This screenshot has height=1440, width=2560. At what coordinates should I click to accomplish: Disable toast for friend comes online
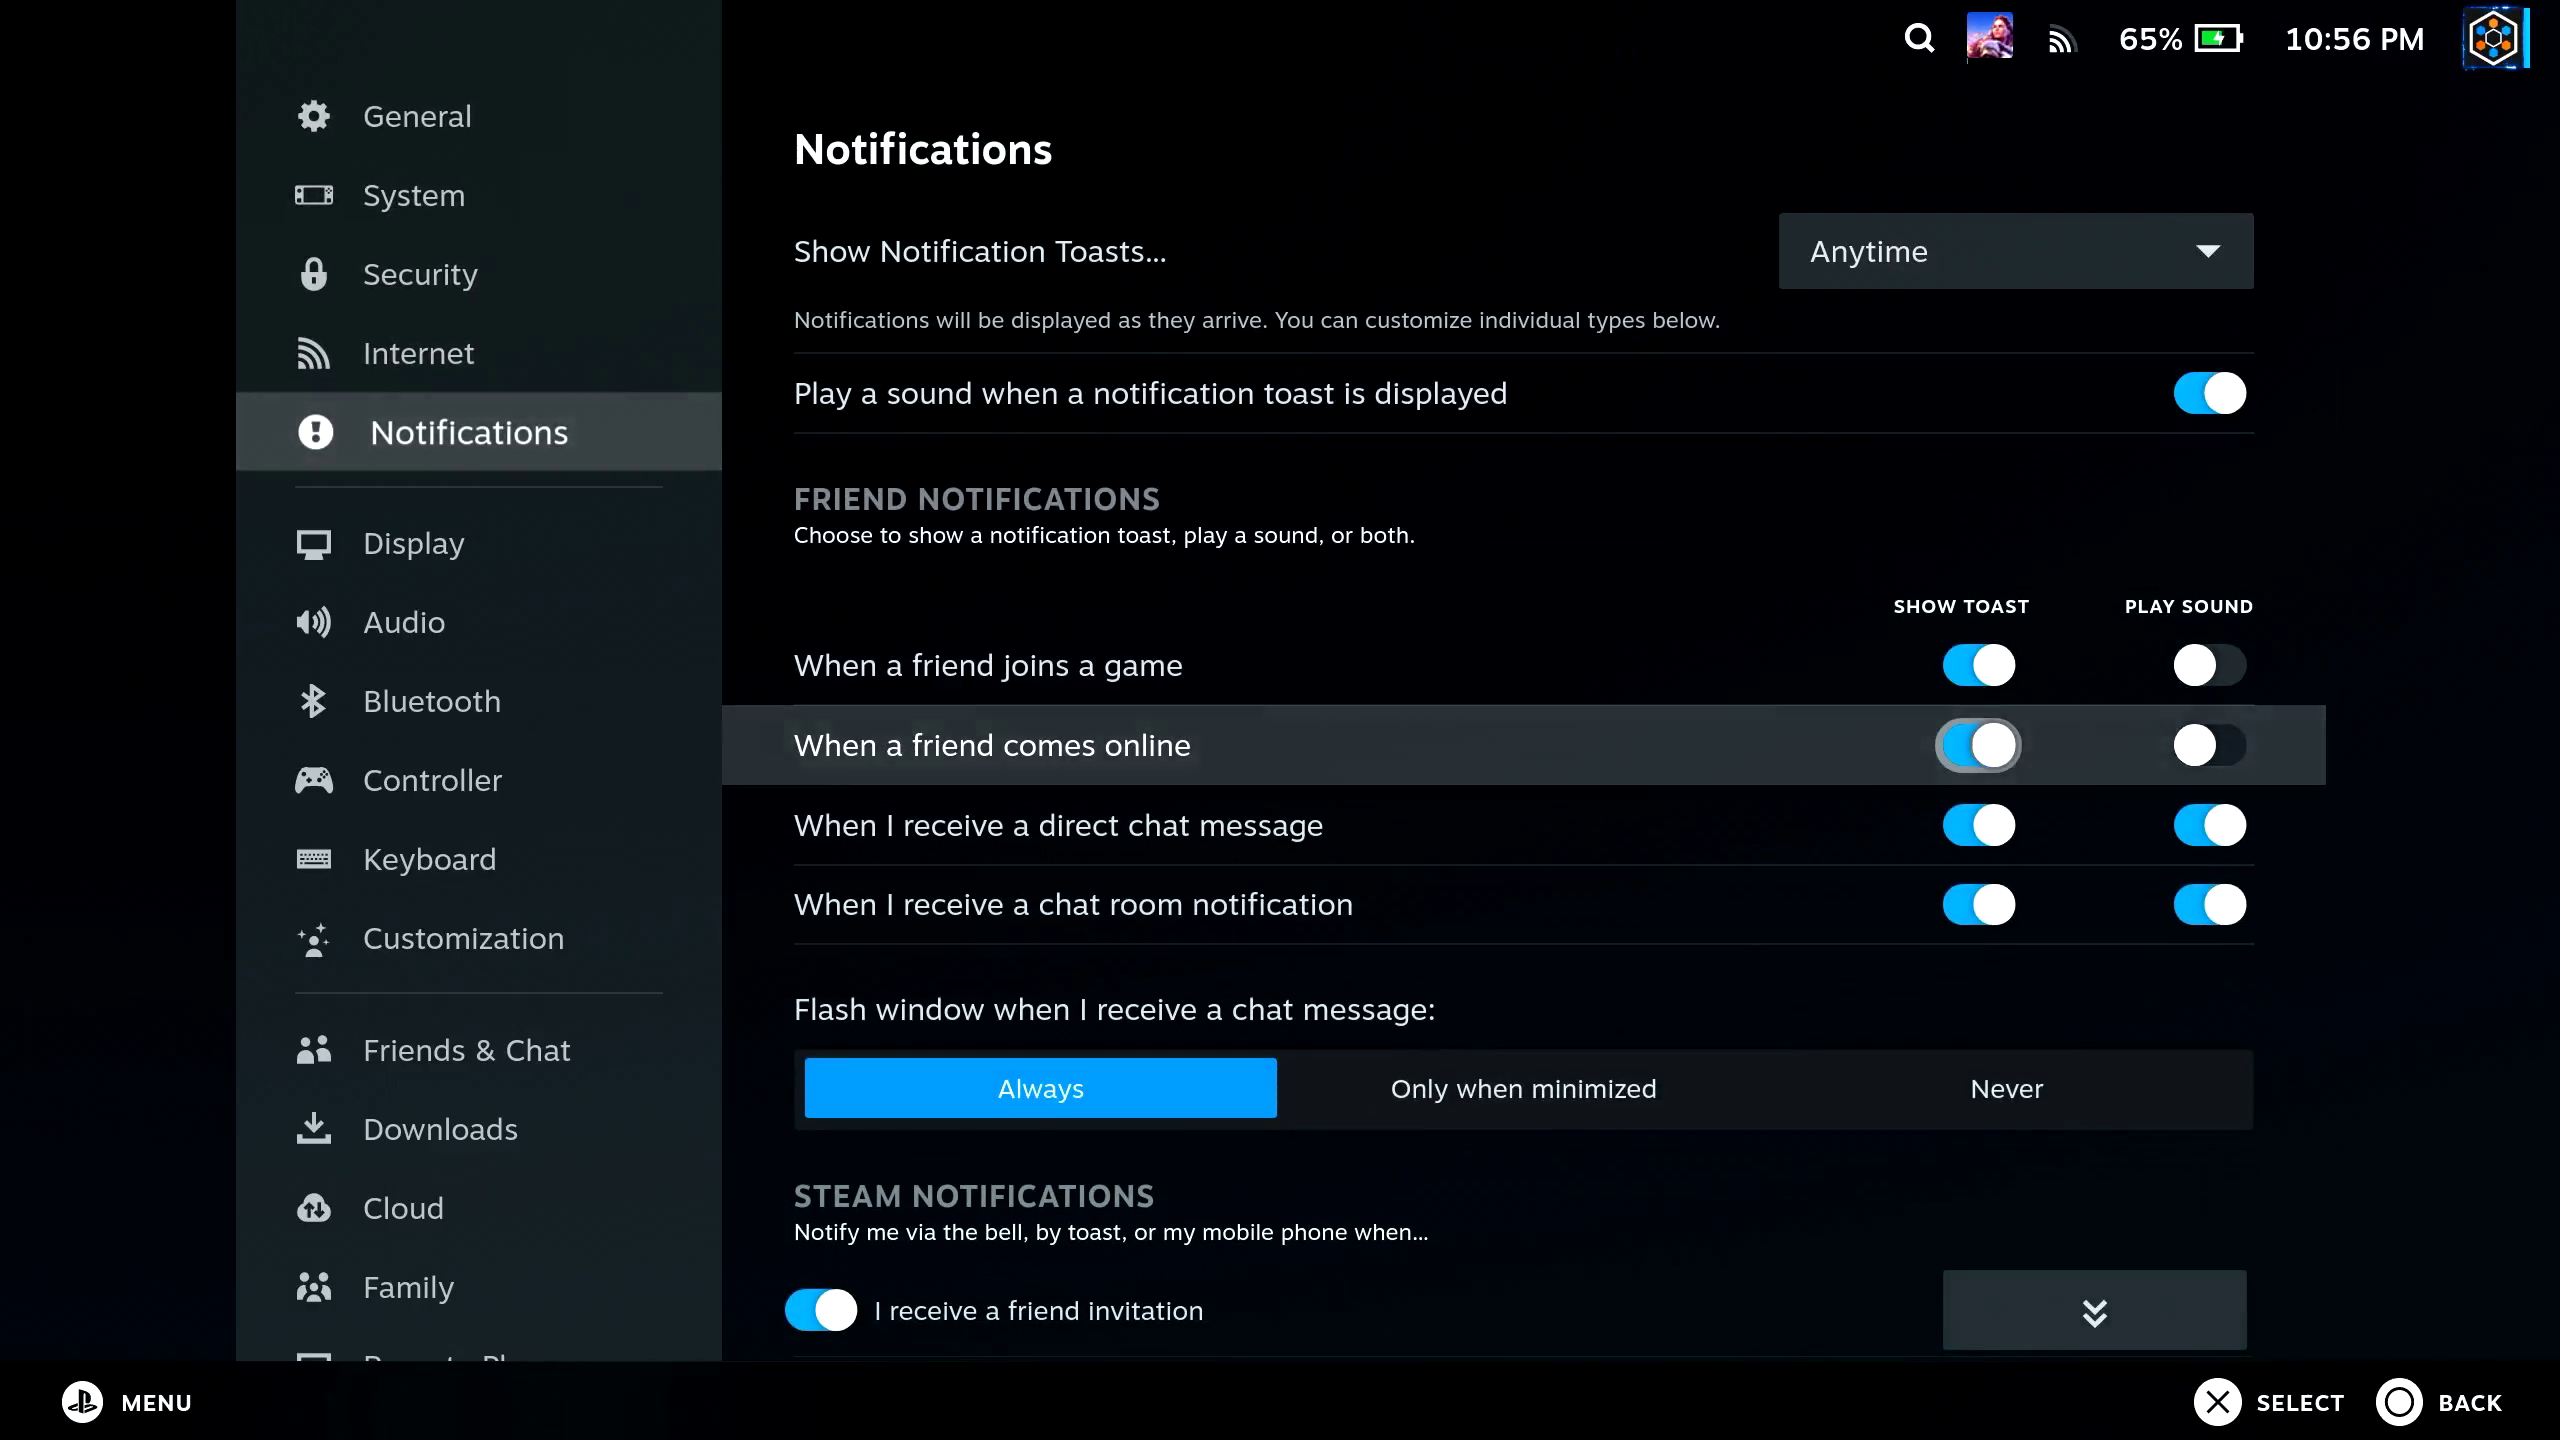click(x=1978, y=745)
